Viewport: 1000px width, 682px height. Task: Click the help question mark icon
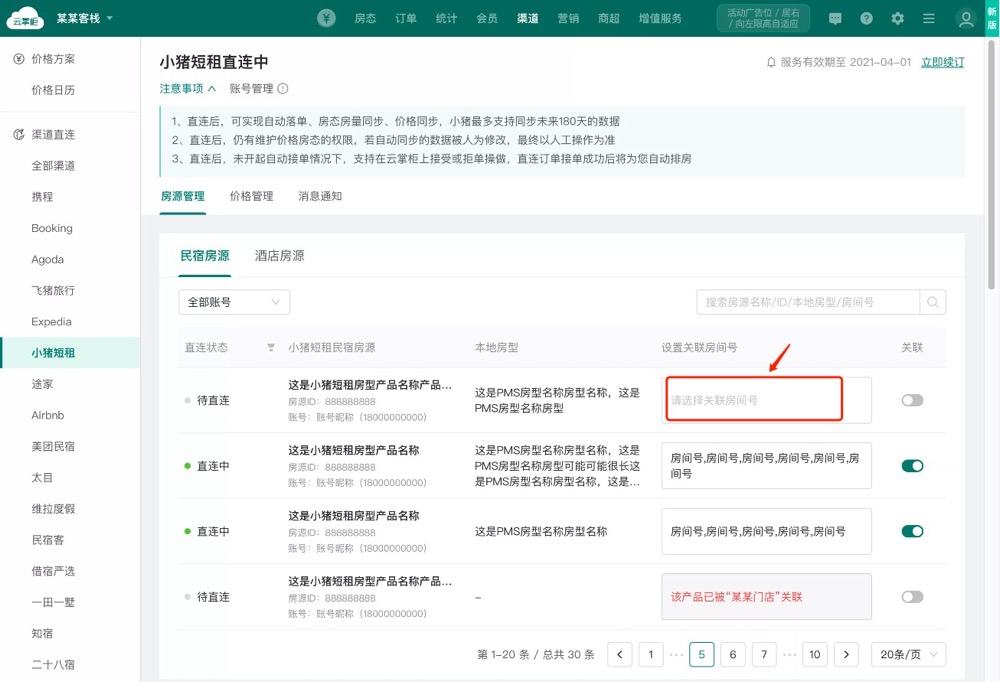(866, 19)
